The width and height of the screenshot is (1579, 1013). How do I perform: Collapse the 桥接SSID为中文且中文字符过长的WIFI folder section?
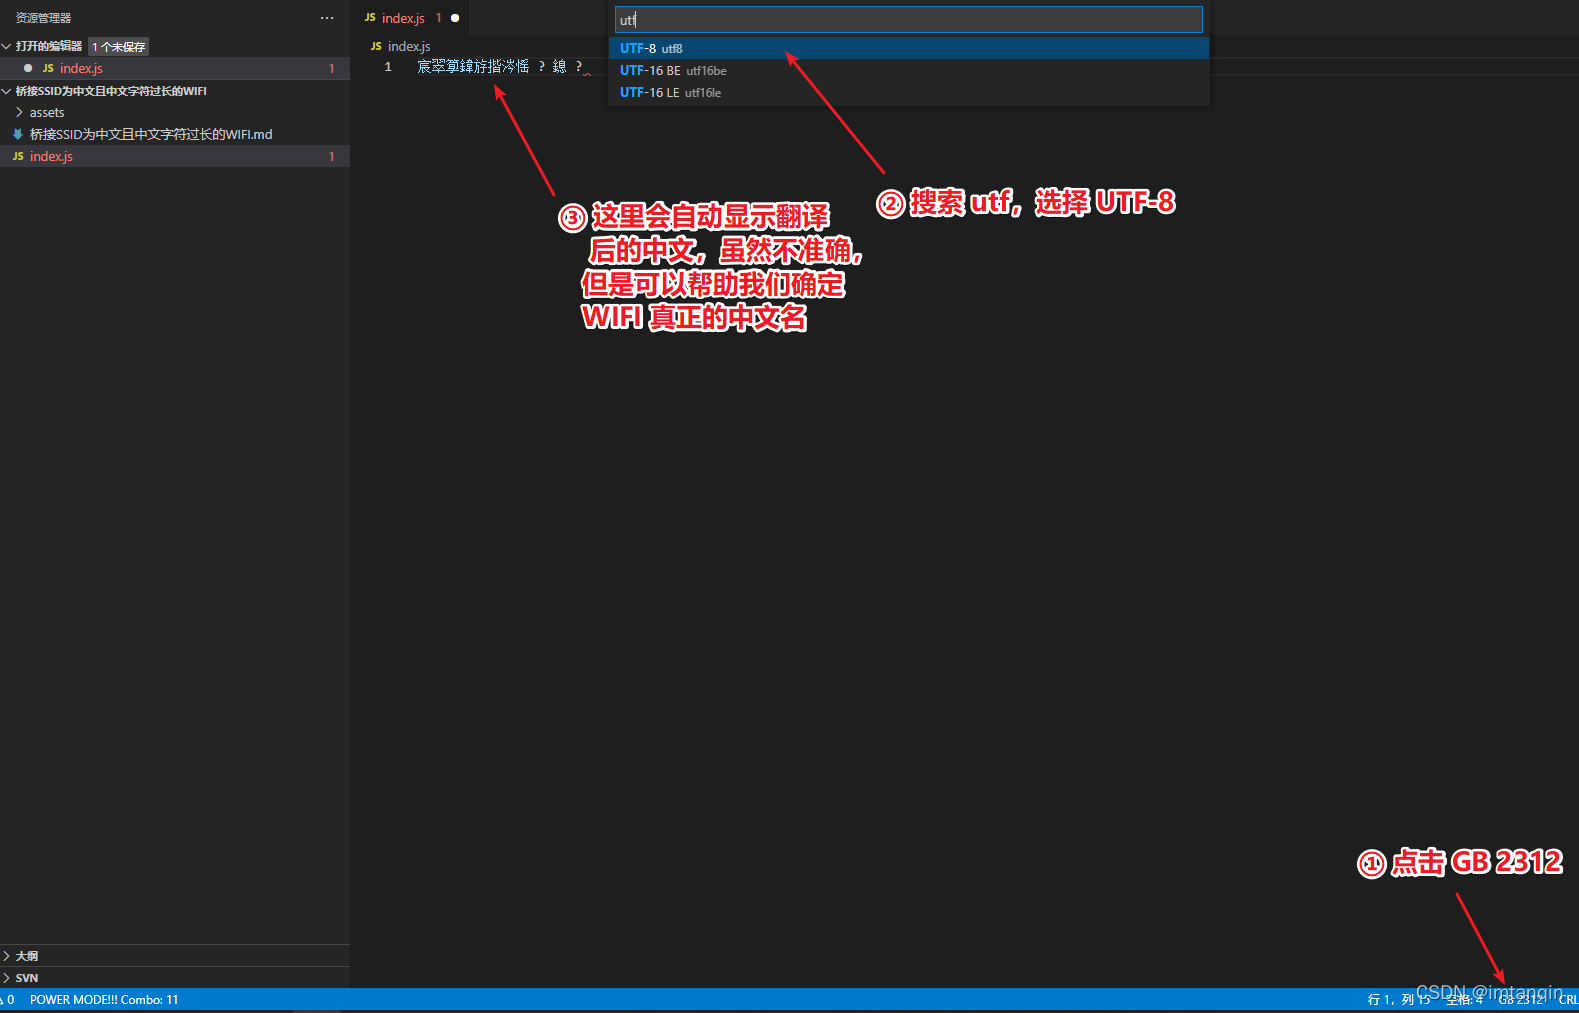pyautogui.click(x=6, y=91)
